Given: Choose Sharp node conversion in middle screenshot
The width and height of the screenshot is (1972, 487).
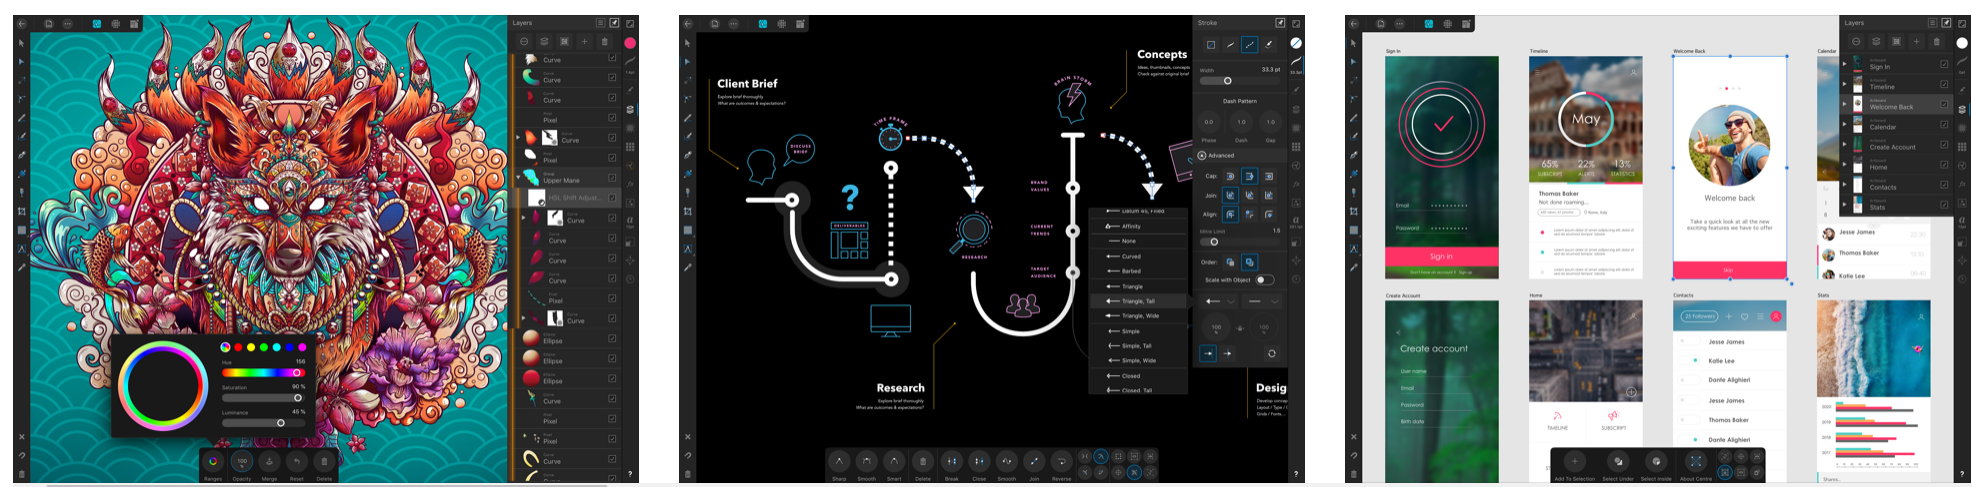Looking at the screenshot, I should click(x=839, y=461).
